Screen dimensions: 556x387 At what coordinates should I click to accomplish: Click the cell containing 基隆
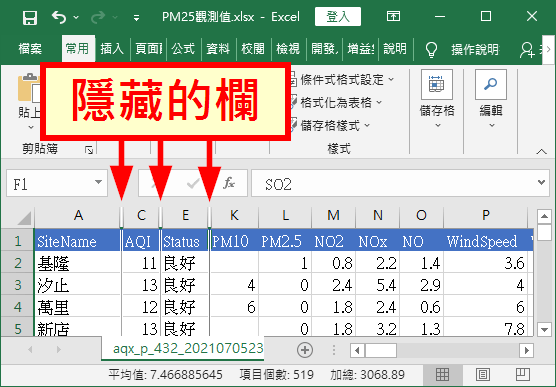77,263
